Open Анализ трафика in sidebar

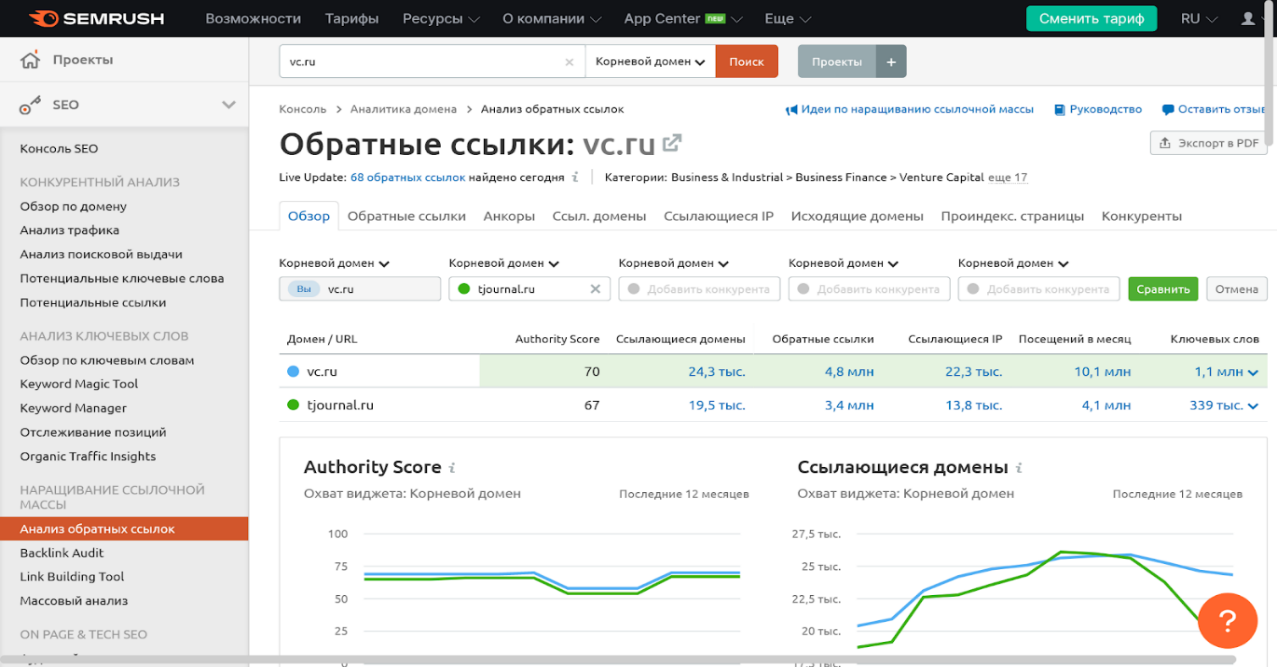70,231
